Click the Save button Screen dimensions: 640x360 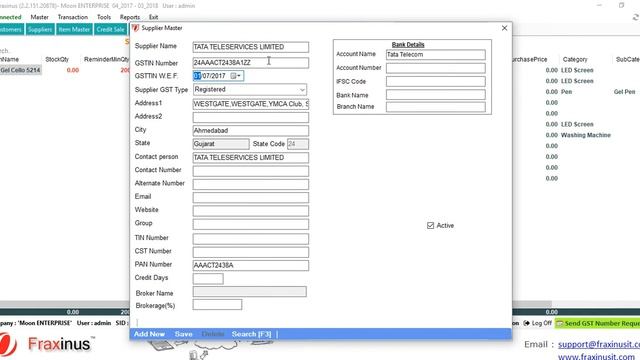[x=183, y=334]
